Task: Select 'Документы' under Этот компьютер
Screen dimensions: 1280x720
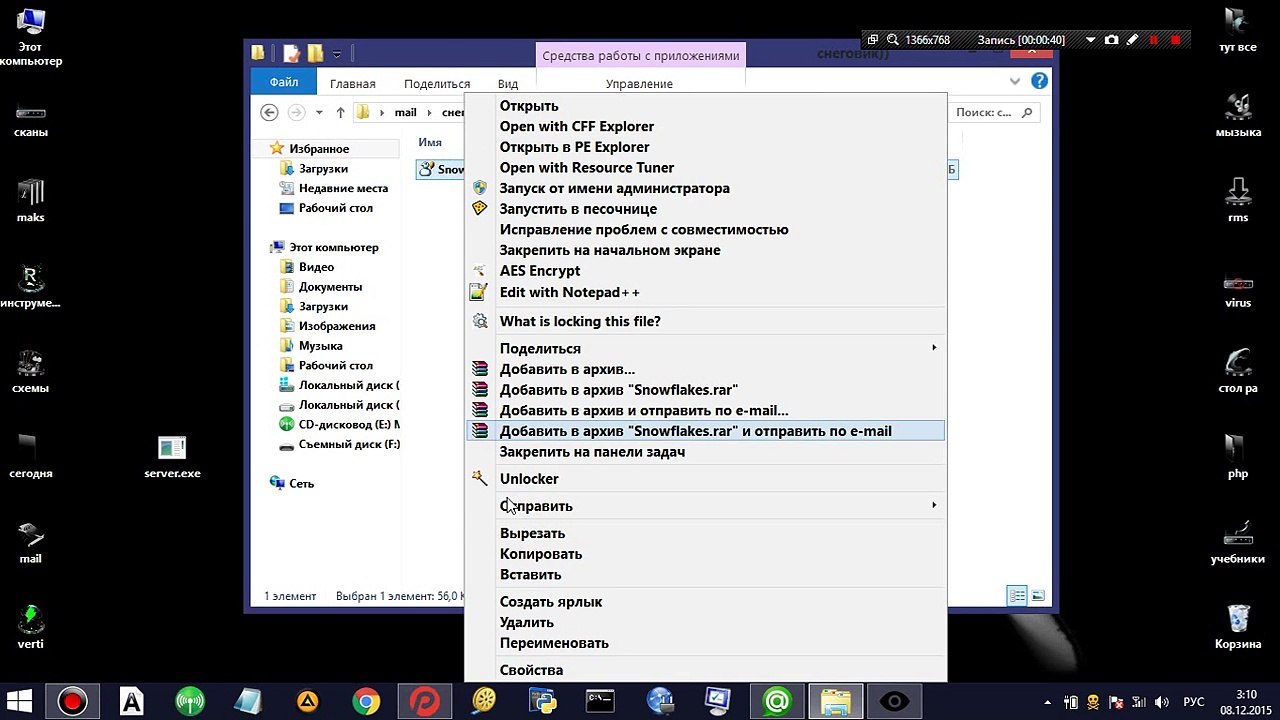Action: [330, 287]
